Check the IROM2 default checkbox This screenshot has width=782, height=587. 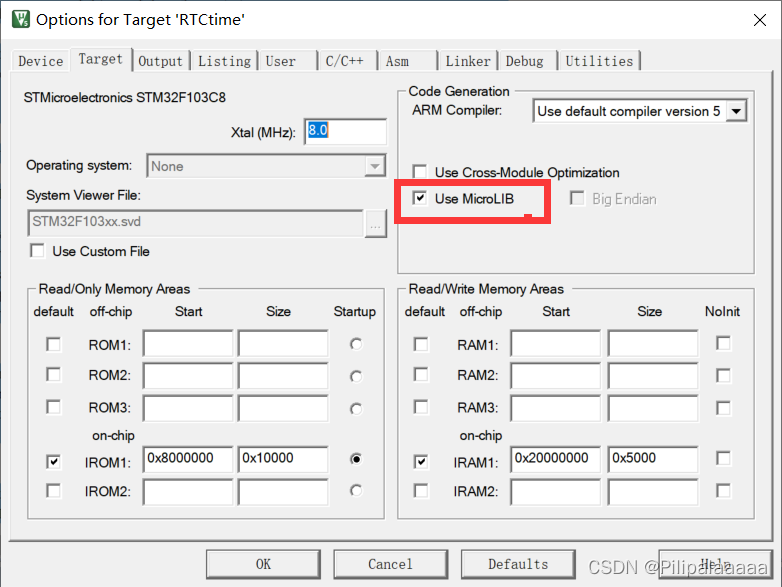pyautogui.click(x=53, y=491)
